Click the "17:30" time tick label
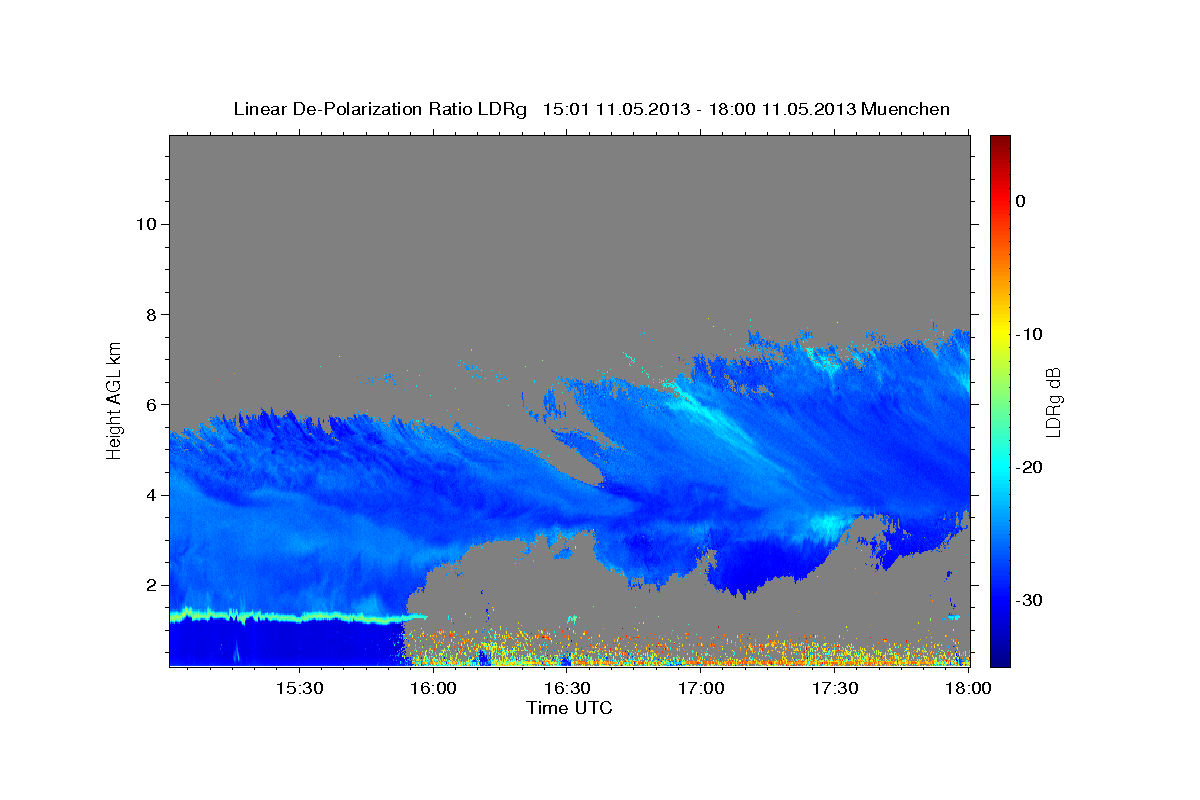 (835, 689)
